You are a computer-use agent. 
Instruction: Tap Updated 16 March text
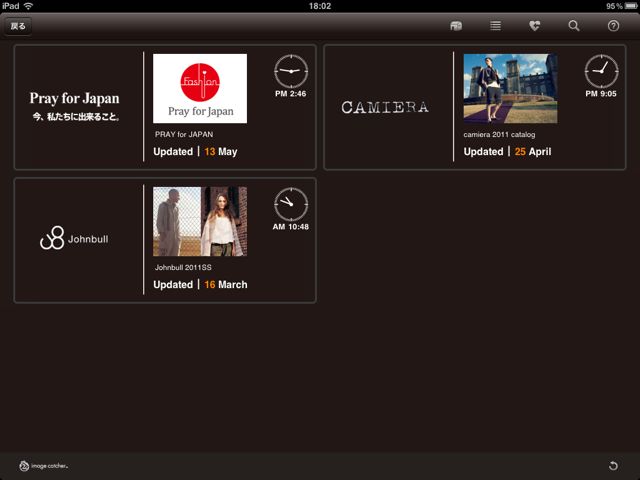point(200,284)
